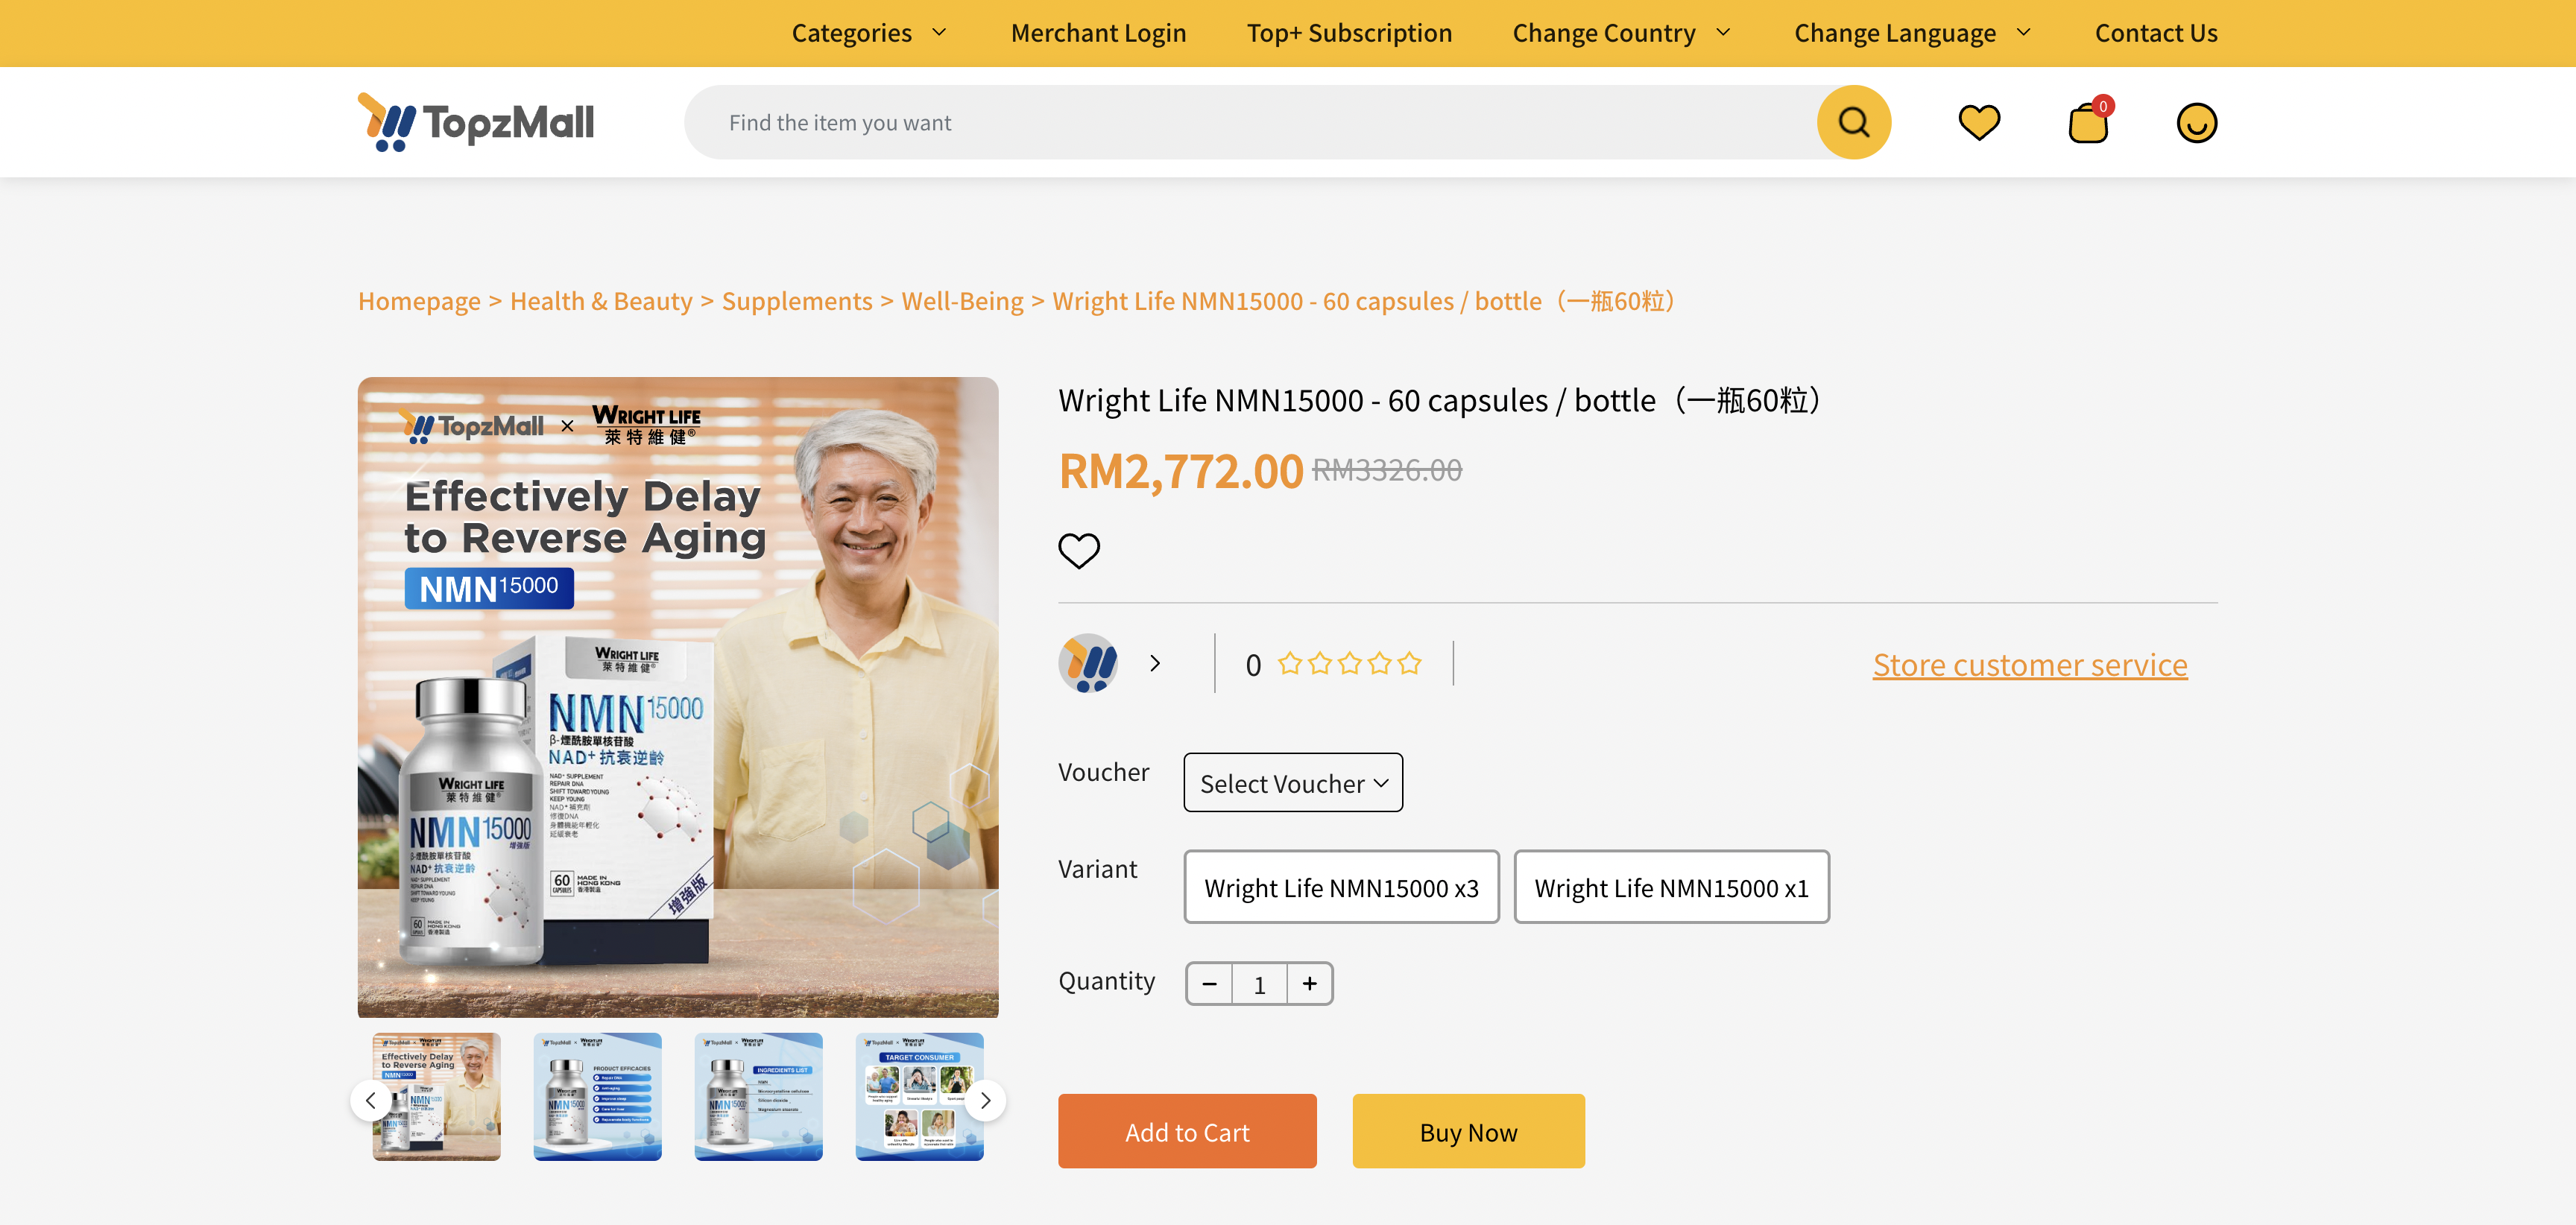
Task: Click the TopzMall logo
Action: (x=476, y=122)
